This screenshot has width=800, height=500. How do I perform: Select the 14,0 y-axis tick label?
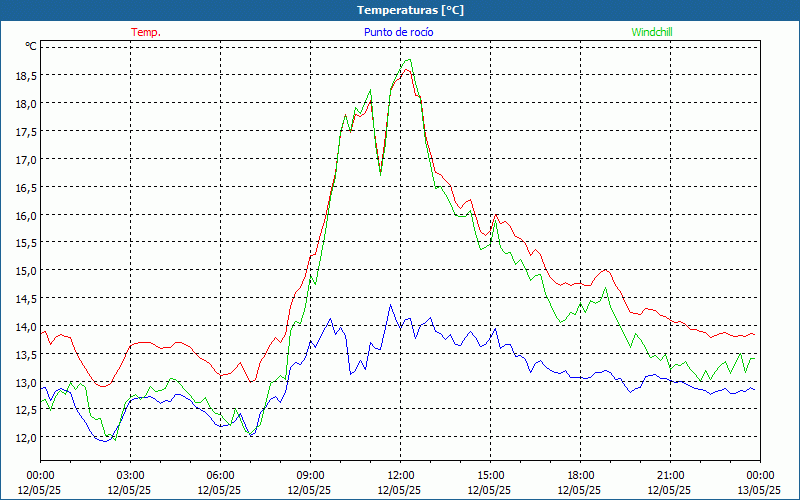tap(25, 327)
